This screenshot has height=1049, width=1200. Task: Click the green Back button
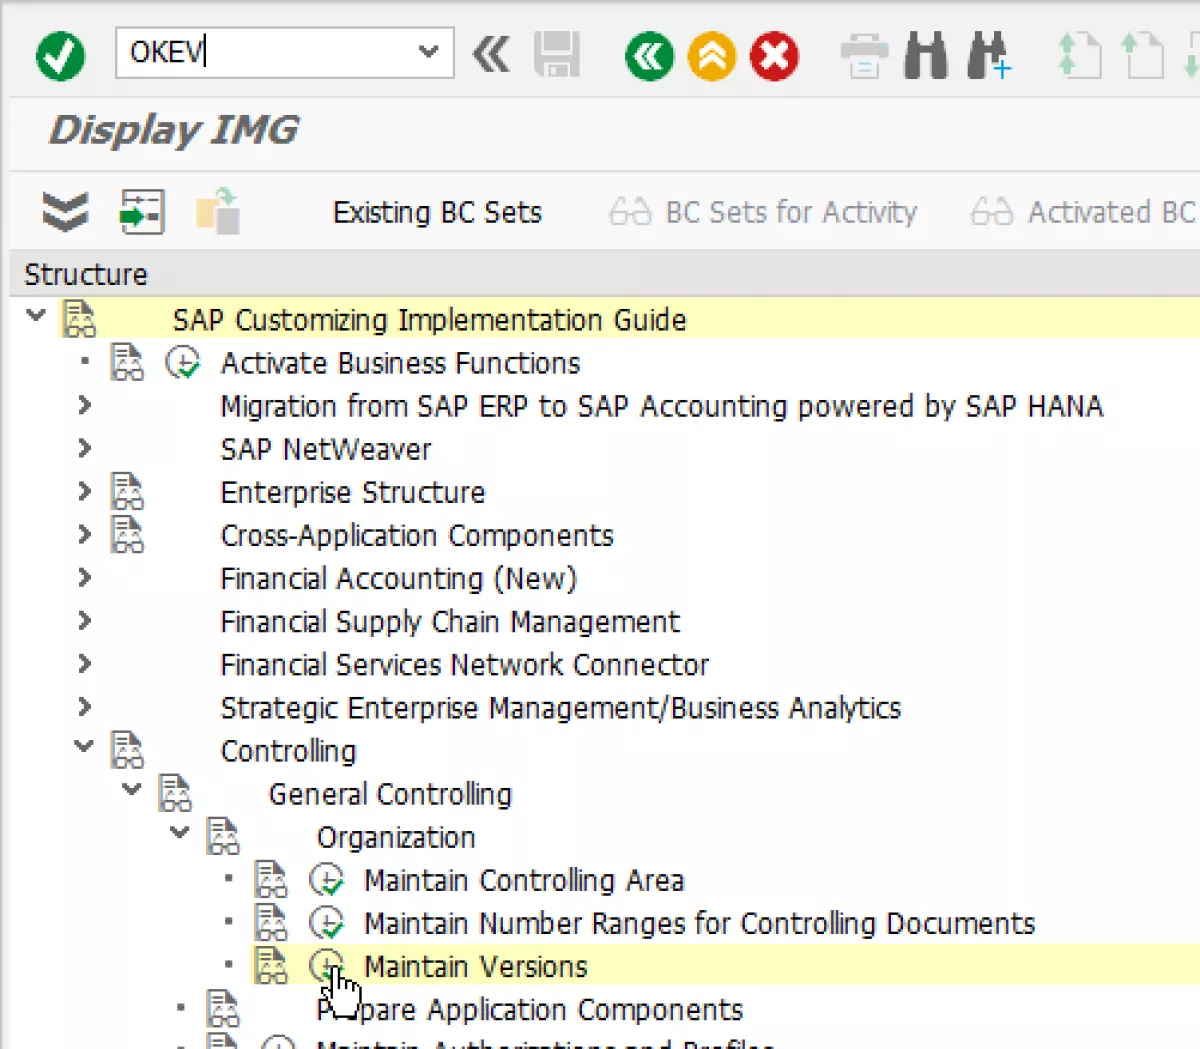650,56
